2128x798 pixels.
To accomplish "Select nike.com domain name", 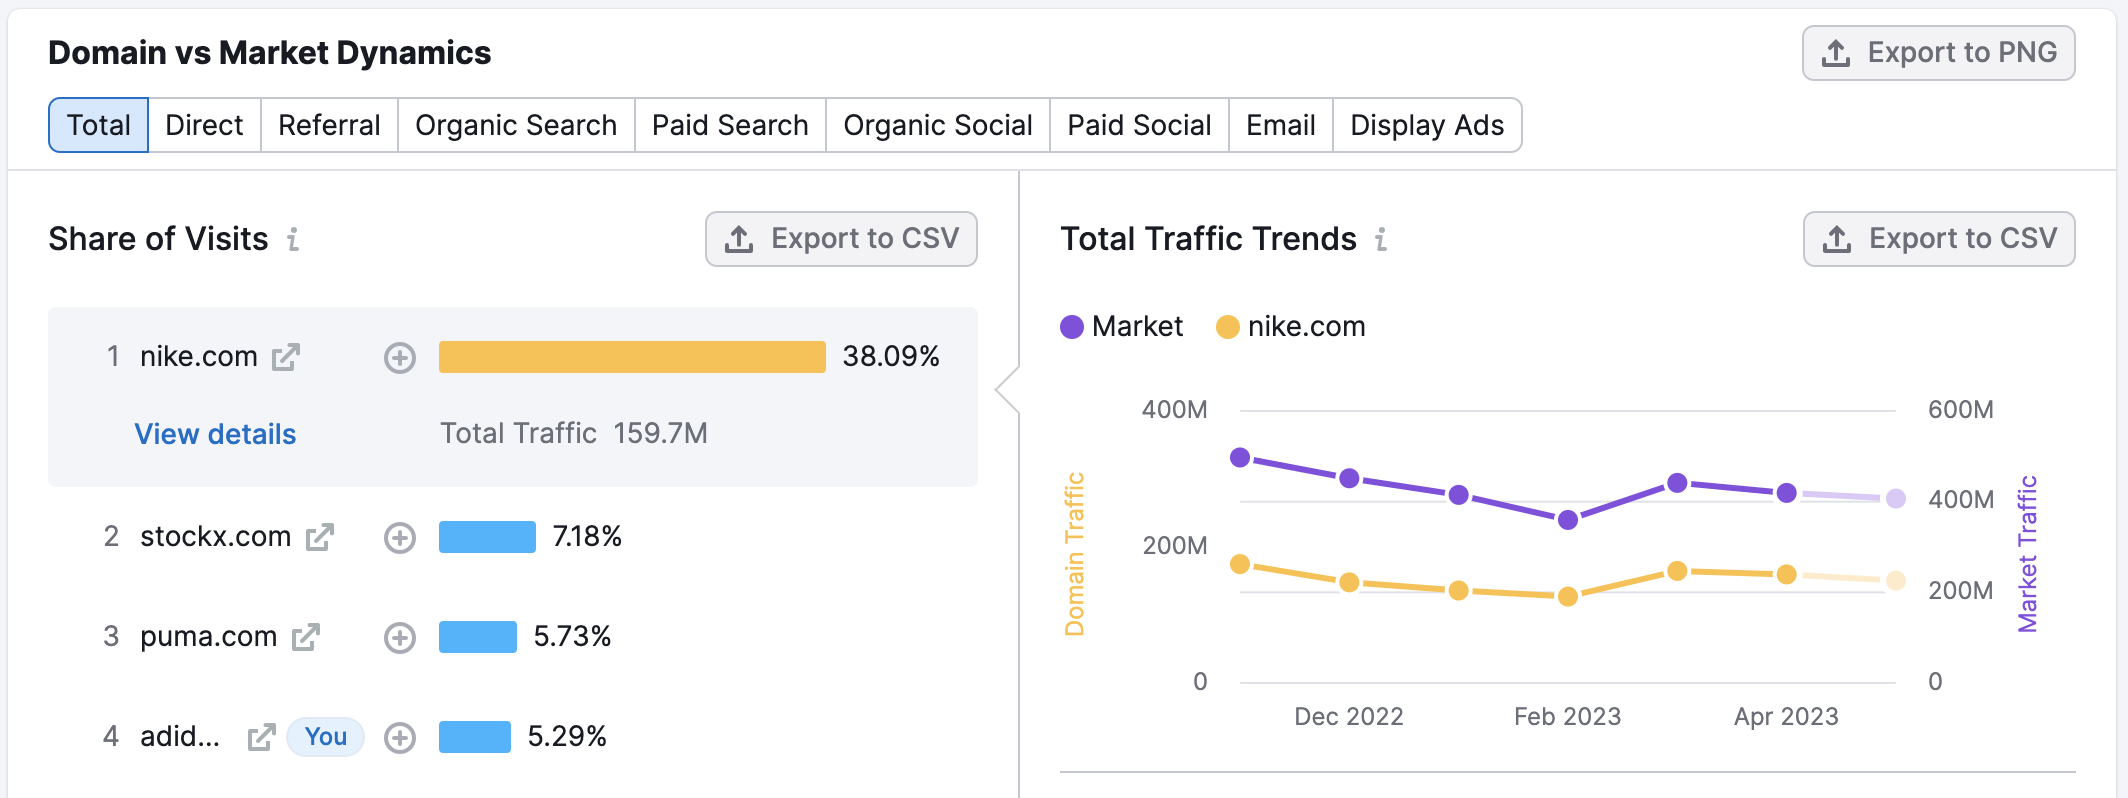I will pyautogui.click(x=199, y=357).
